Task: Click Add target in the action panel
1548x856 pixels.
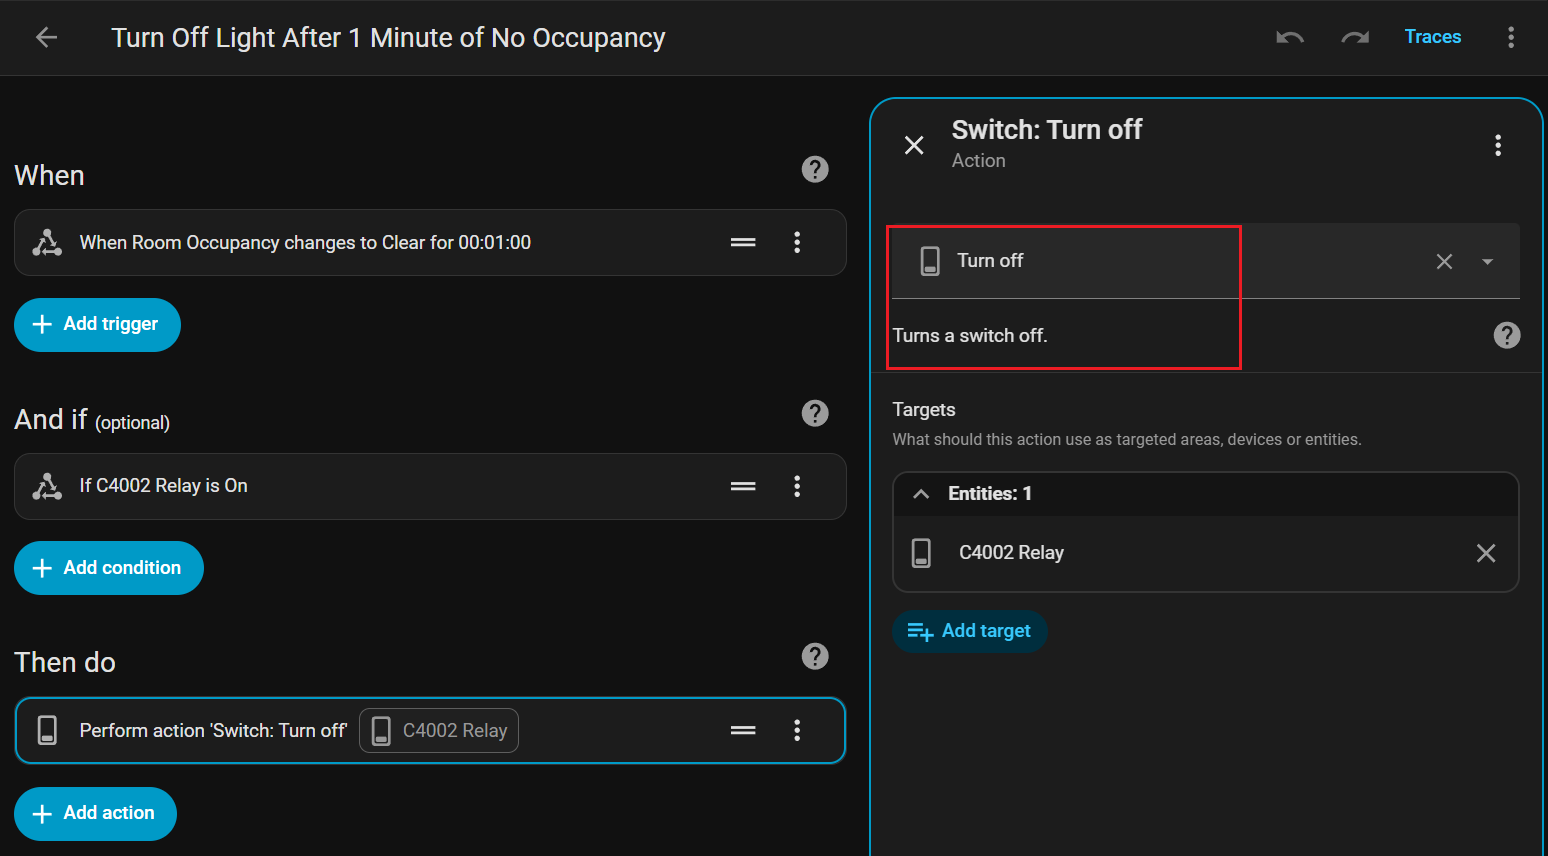Action: [969, 631]
